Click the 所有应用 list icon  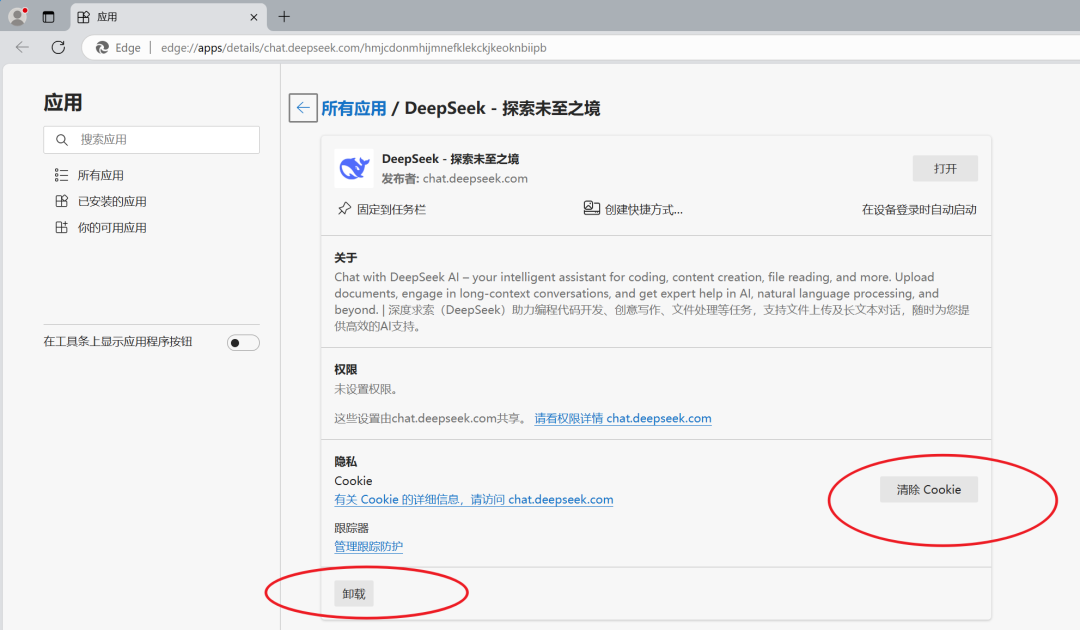[61, 175]
